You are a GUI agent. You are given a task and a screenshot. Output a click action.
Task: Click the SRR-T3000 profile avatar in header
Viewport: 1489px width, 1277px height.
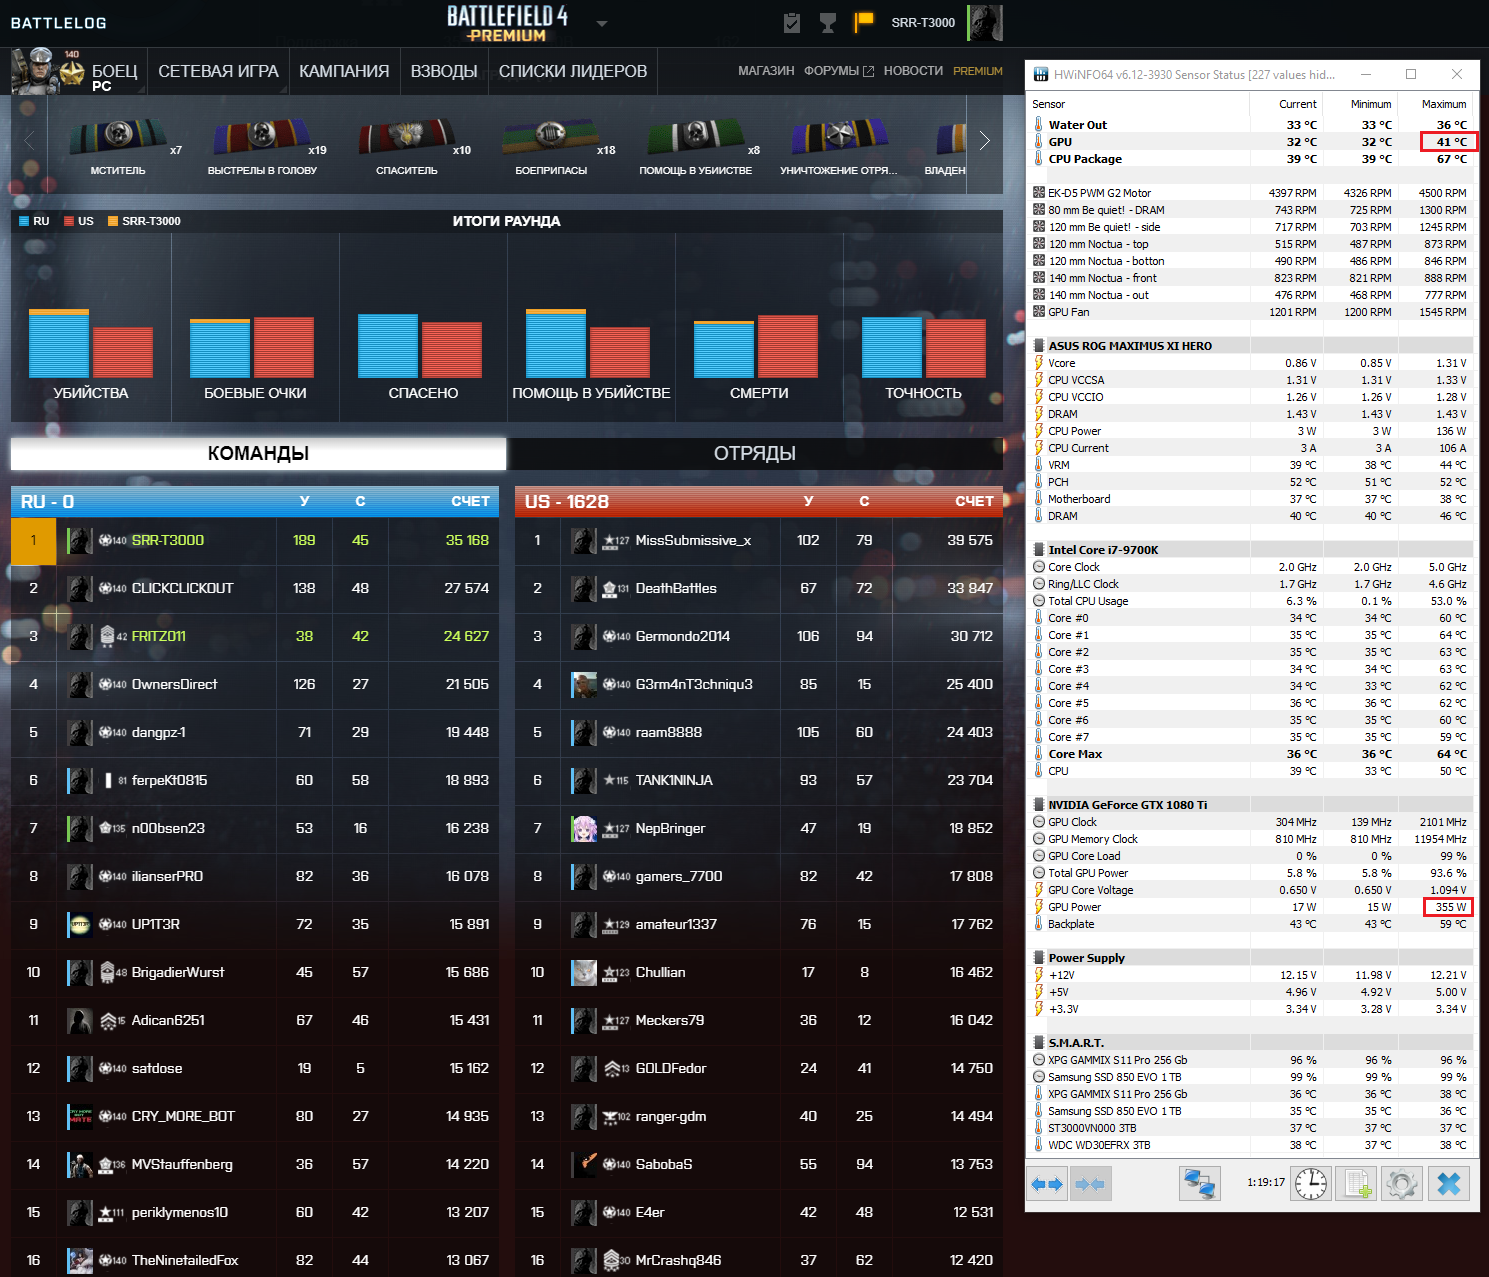[x=985, y=23]
